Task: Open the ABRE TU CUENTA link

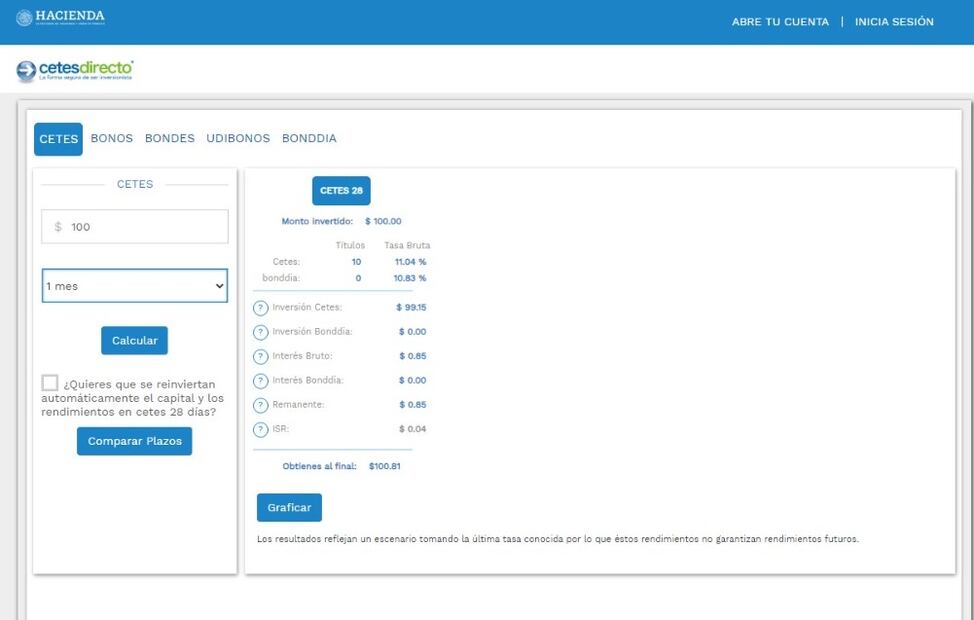Action: [780, 22]
